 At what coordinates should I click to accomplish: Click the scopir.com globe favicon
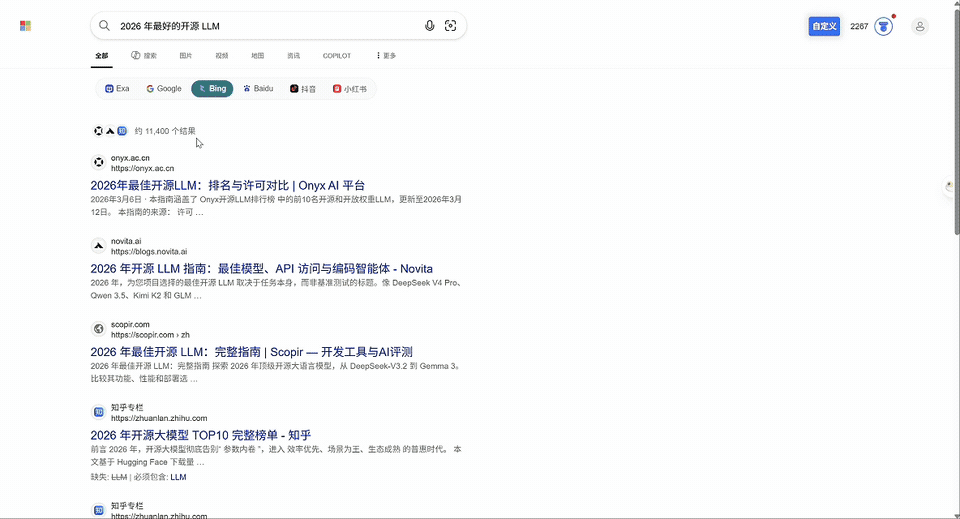(99, 329)
